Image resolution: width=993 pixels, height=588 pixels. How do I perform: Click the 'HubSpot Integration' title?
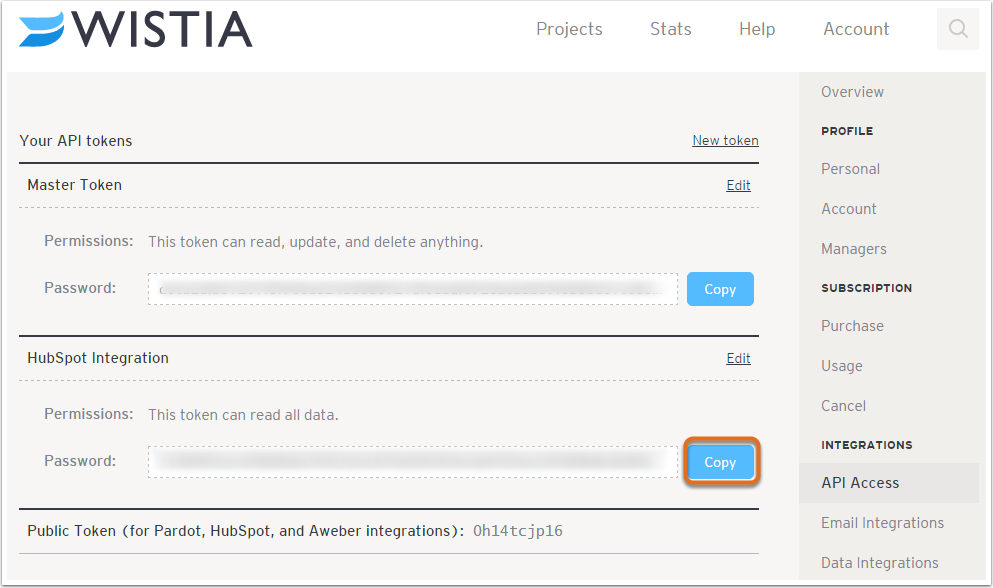[x=98, y=358]
